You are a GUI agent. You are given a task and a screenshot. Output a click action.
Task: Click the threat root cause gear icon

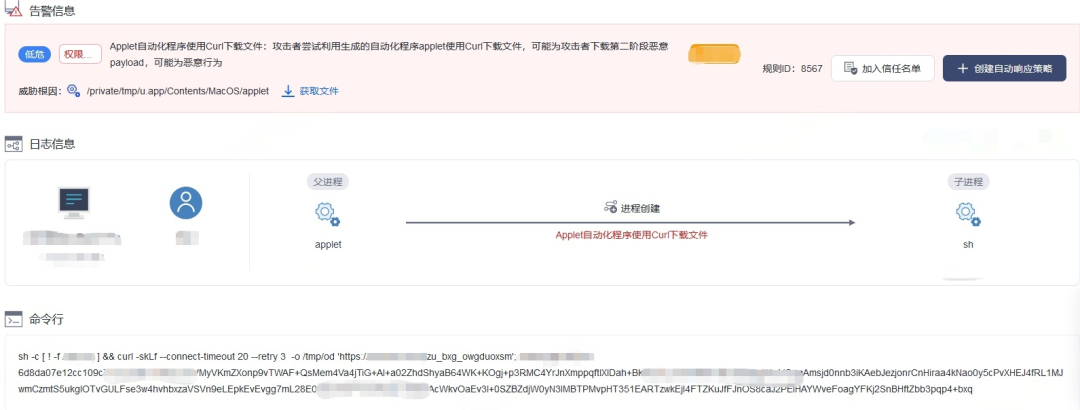click(74, 91)
